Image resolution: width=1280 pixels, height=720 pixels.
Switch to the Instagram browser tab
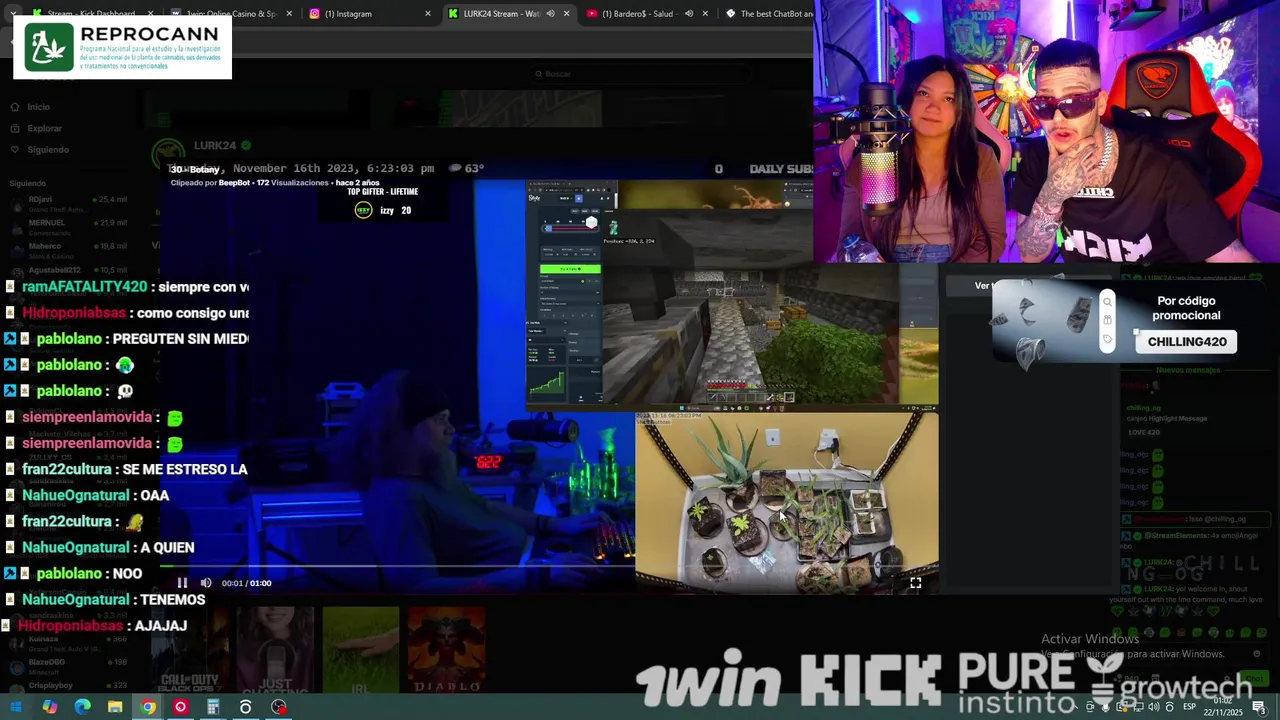368,14
